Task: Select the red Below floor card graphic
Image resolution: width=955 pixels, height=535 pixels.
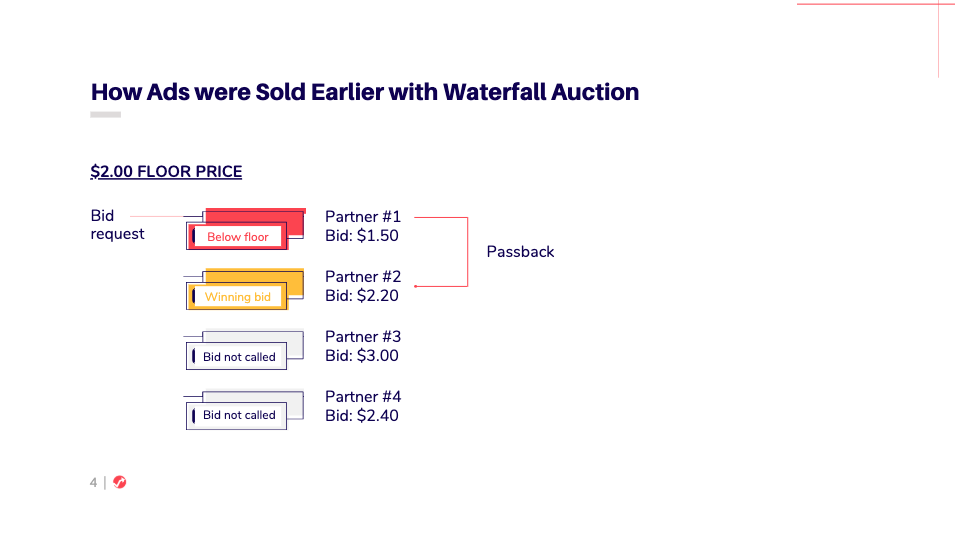Action: tap(245, 229)
